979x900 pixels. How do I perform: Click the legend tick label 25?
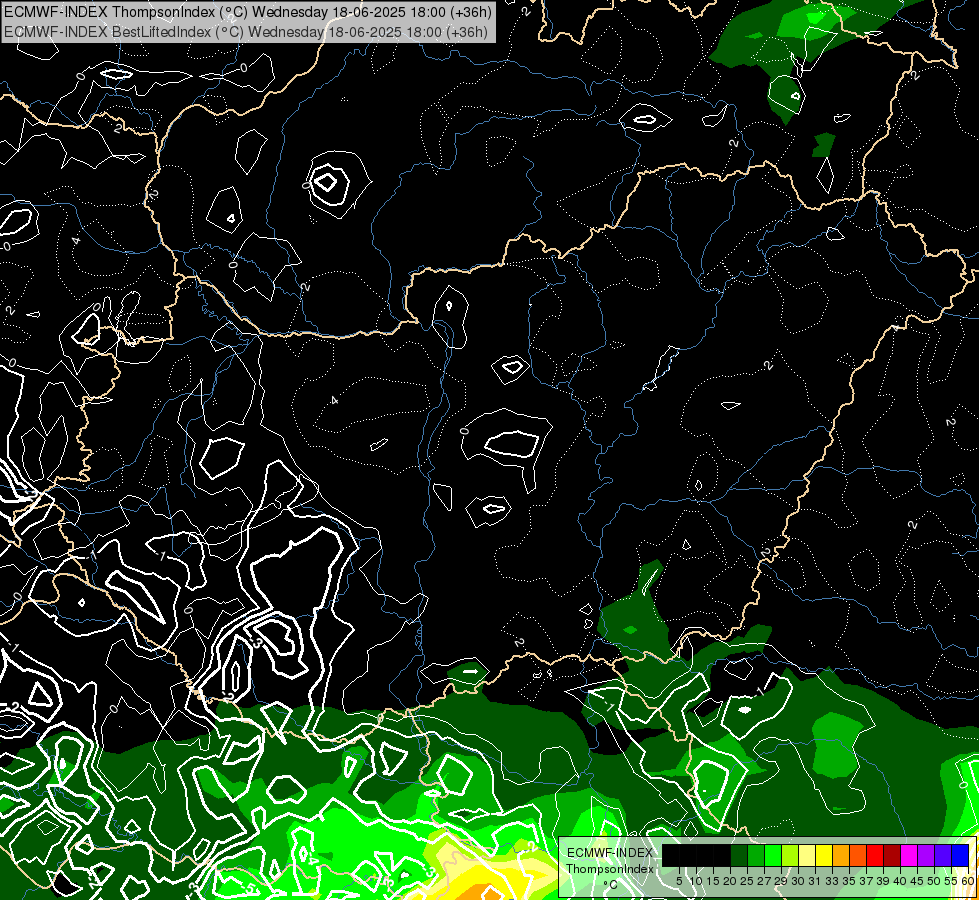click(x=747, y=881)
